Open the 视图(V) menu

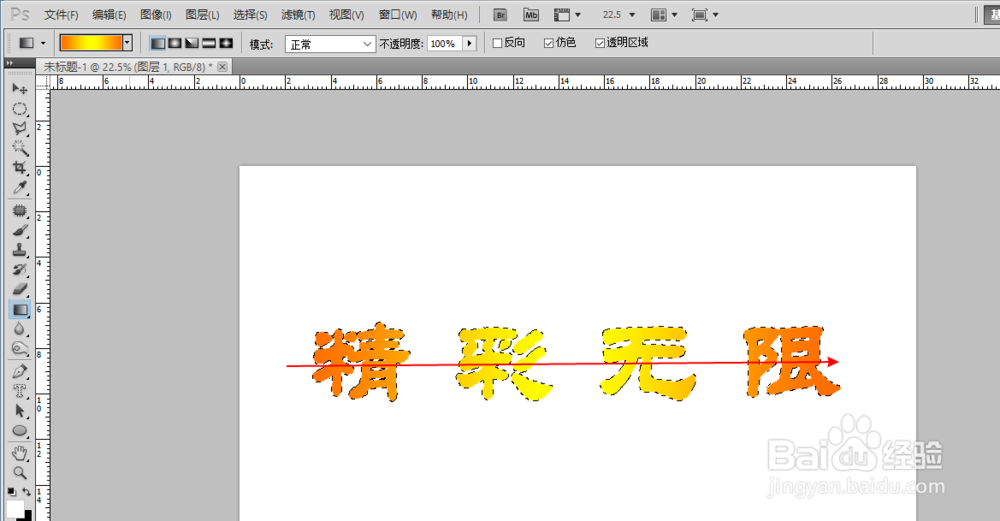click(346, 15)
